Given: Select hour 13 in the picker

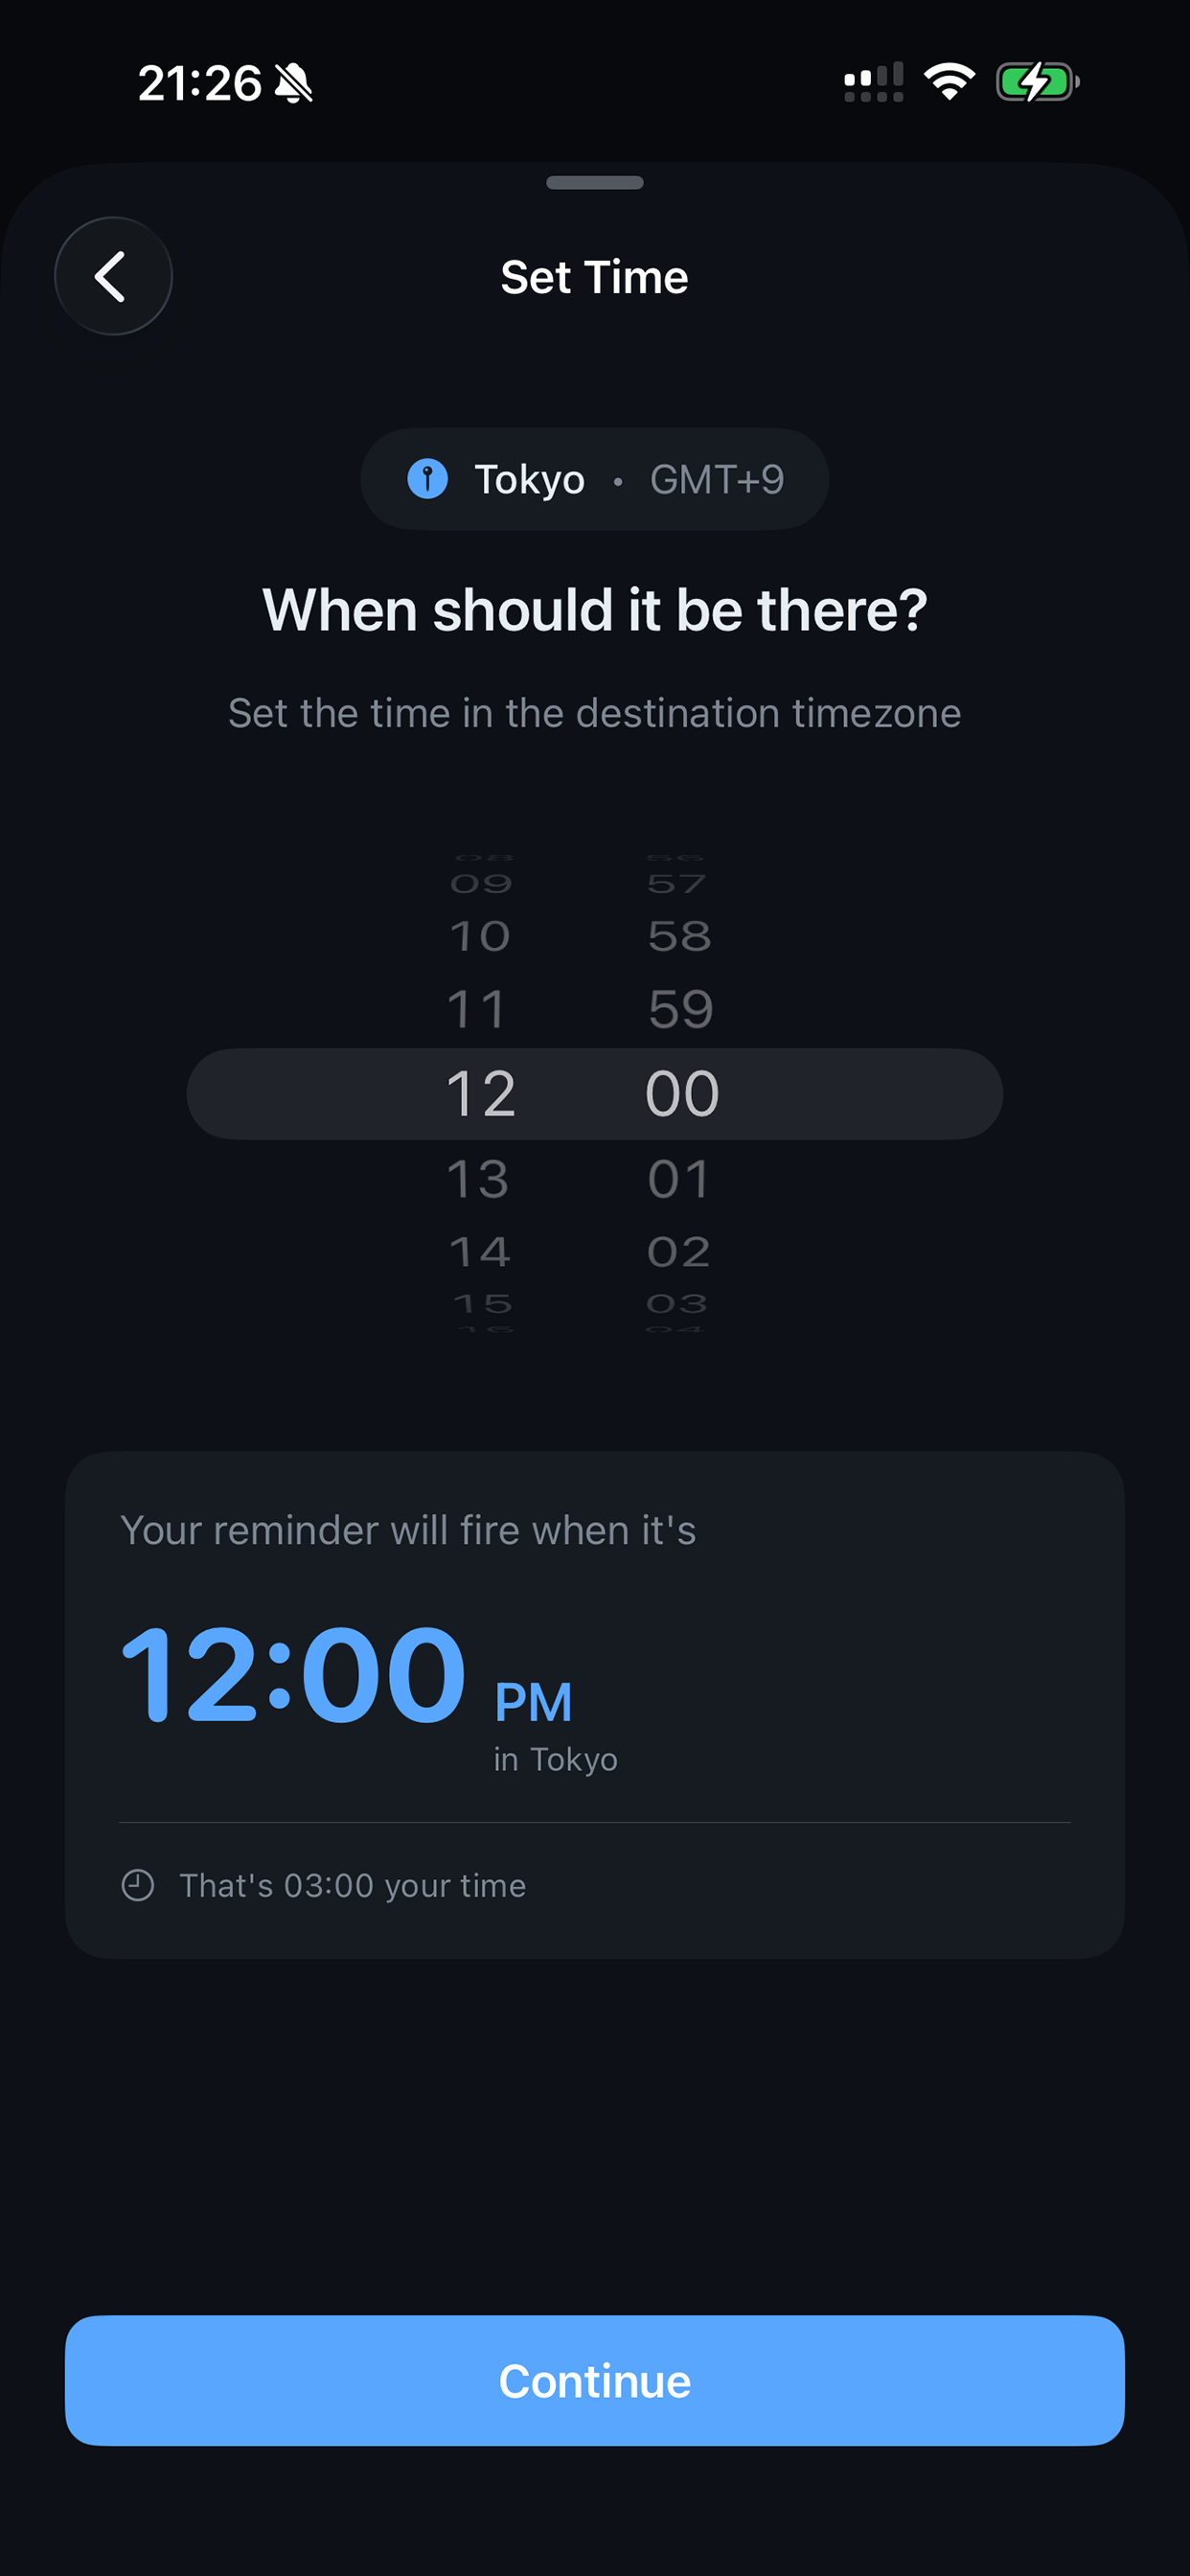Looking at the screenshot, I should [478, 1179].
